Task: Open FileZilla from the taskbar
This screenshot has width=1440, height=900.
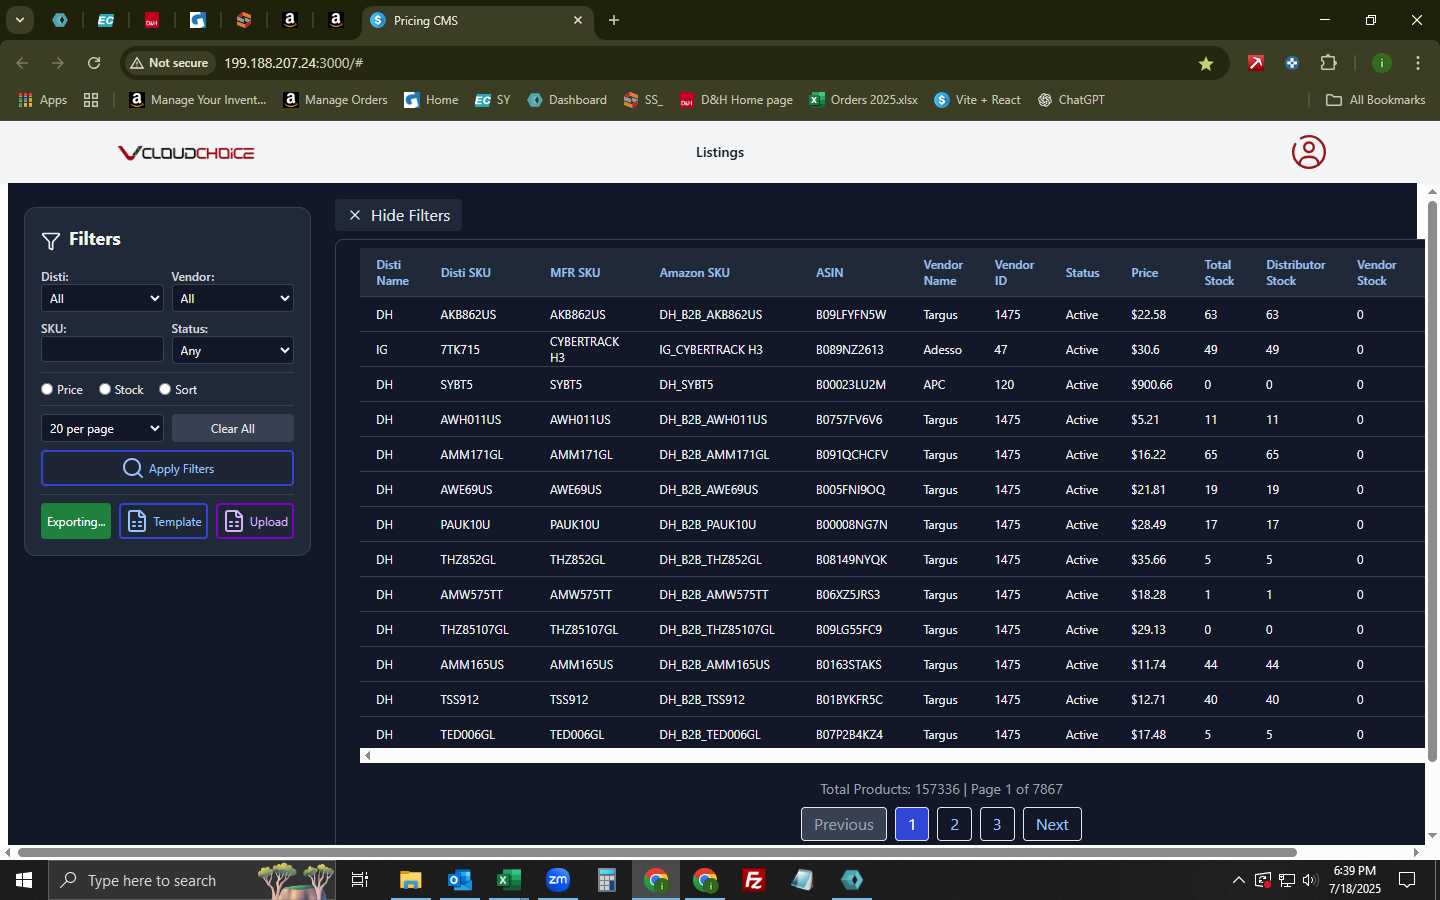Action: [x=754, y=880]
